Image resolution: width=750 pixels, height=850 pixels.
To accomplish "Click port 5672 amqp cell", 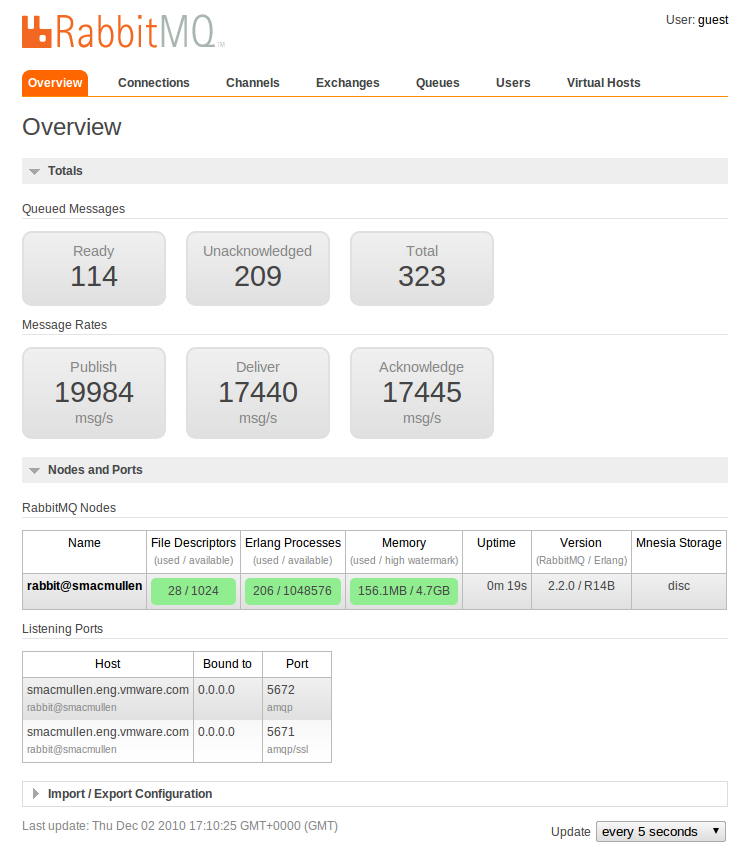I will pos(297,698).
